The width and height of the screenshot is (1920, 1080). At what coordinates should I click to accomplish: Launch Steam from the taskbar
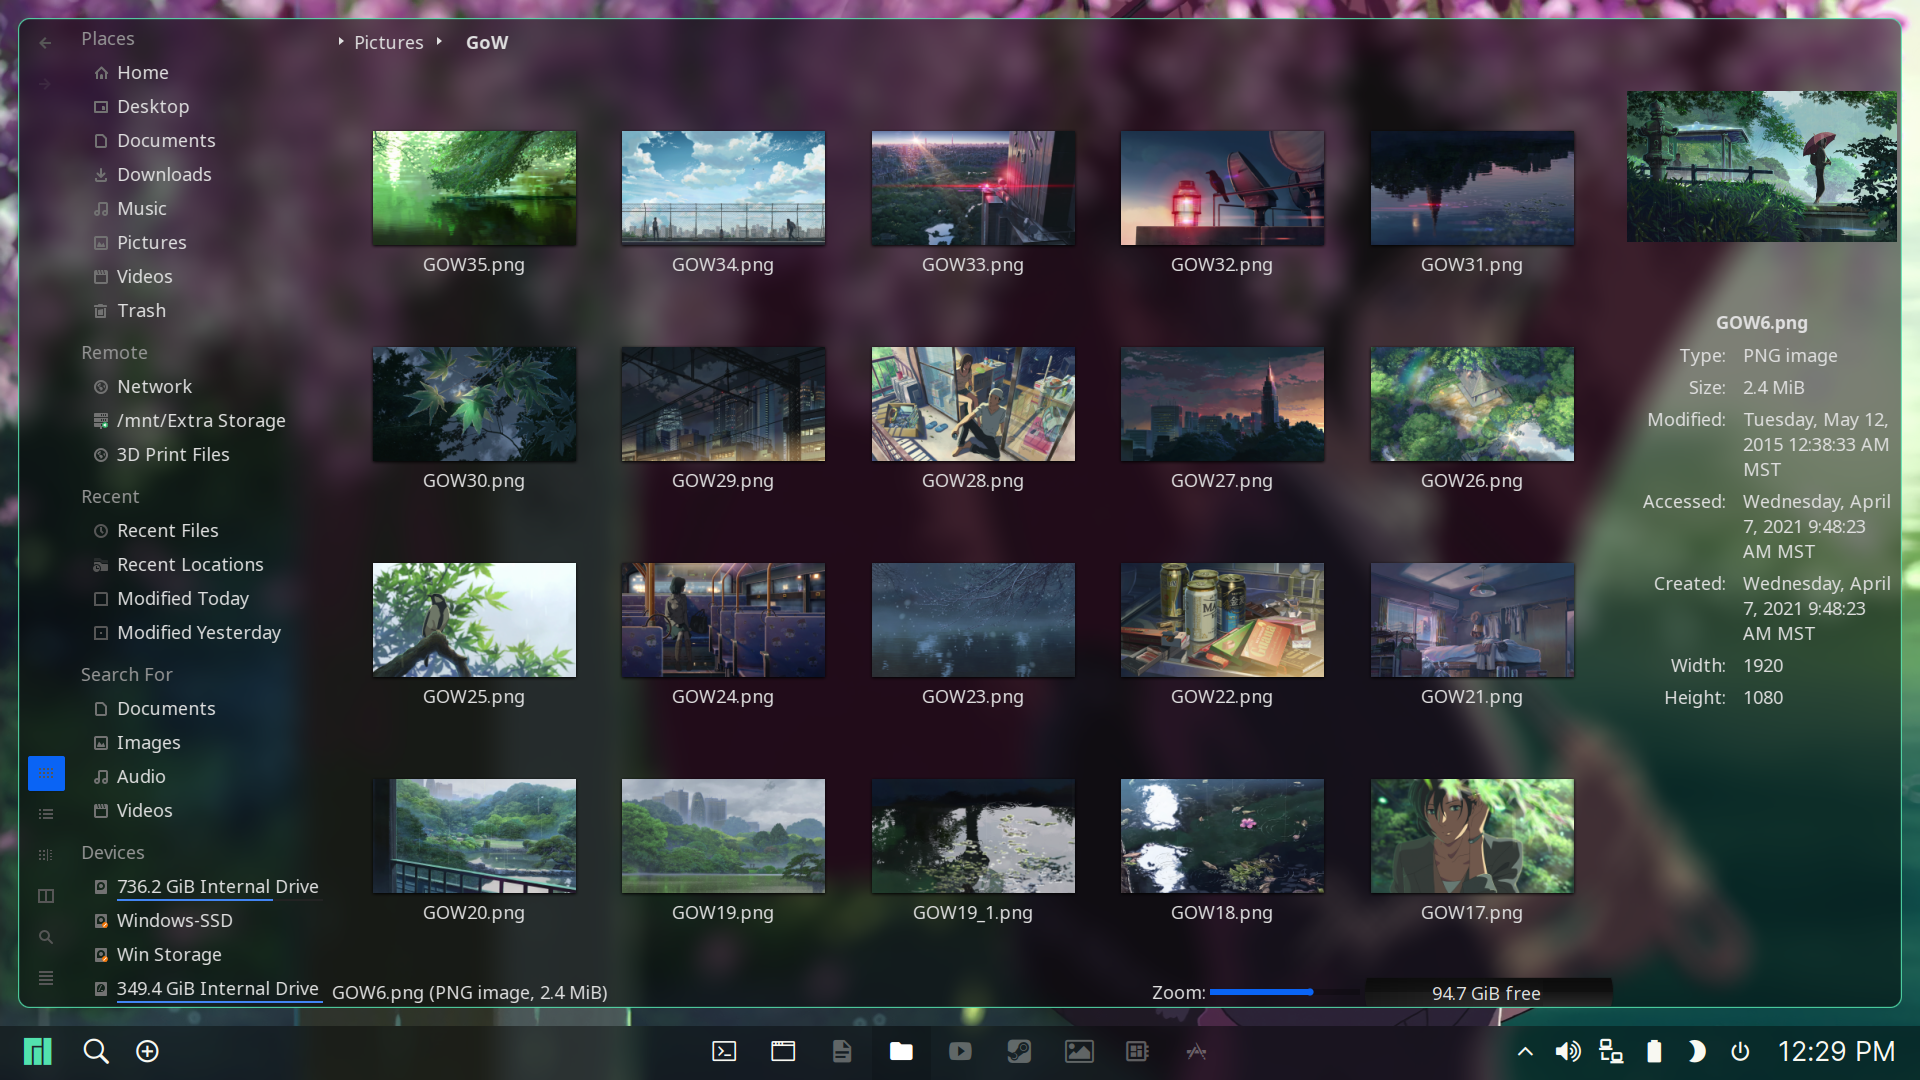pyautogui.click(x=1019, y=1051)
